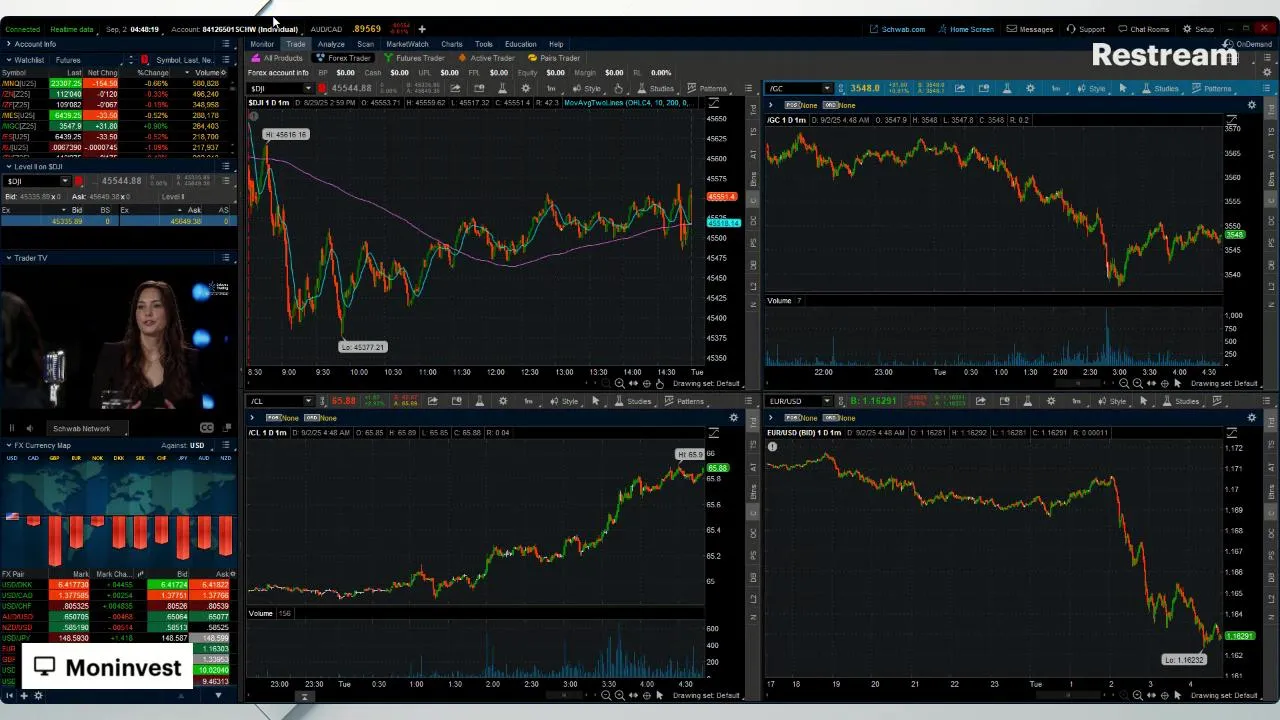Collapse the Watchlist panel
1280x720 pixels.
point(9,60)
